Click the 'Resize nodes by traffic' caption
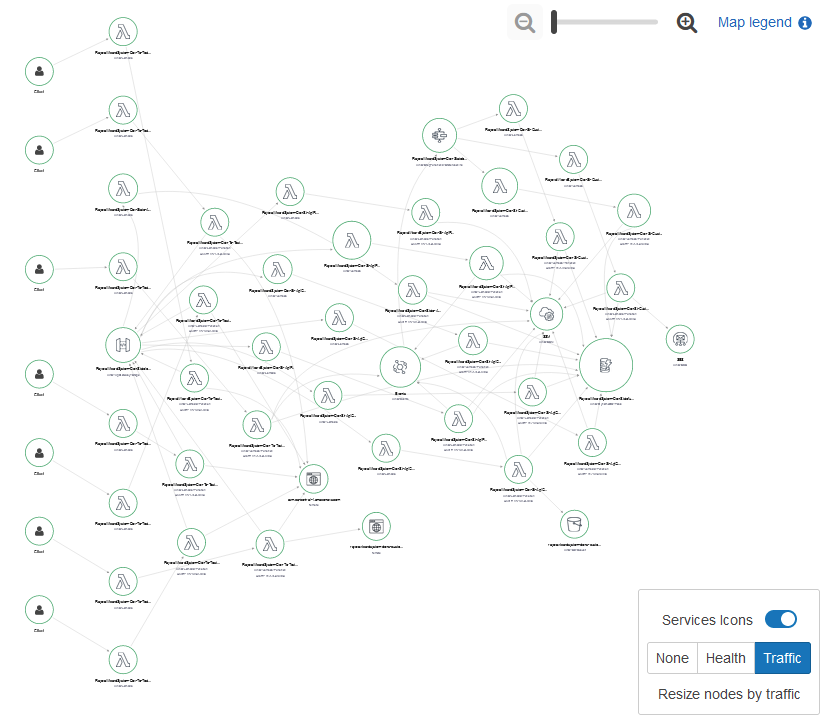829x723 pixels. [729, 694]
